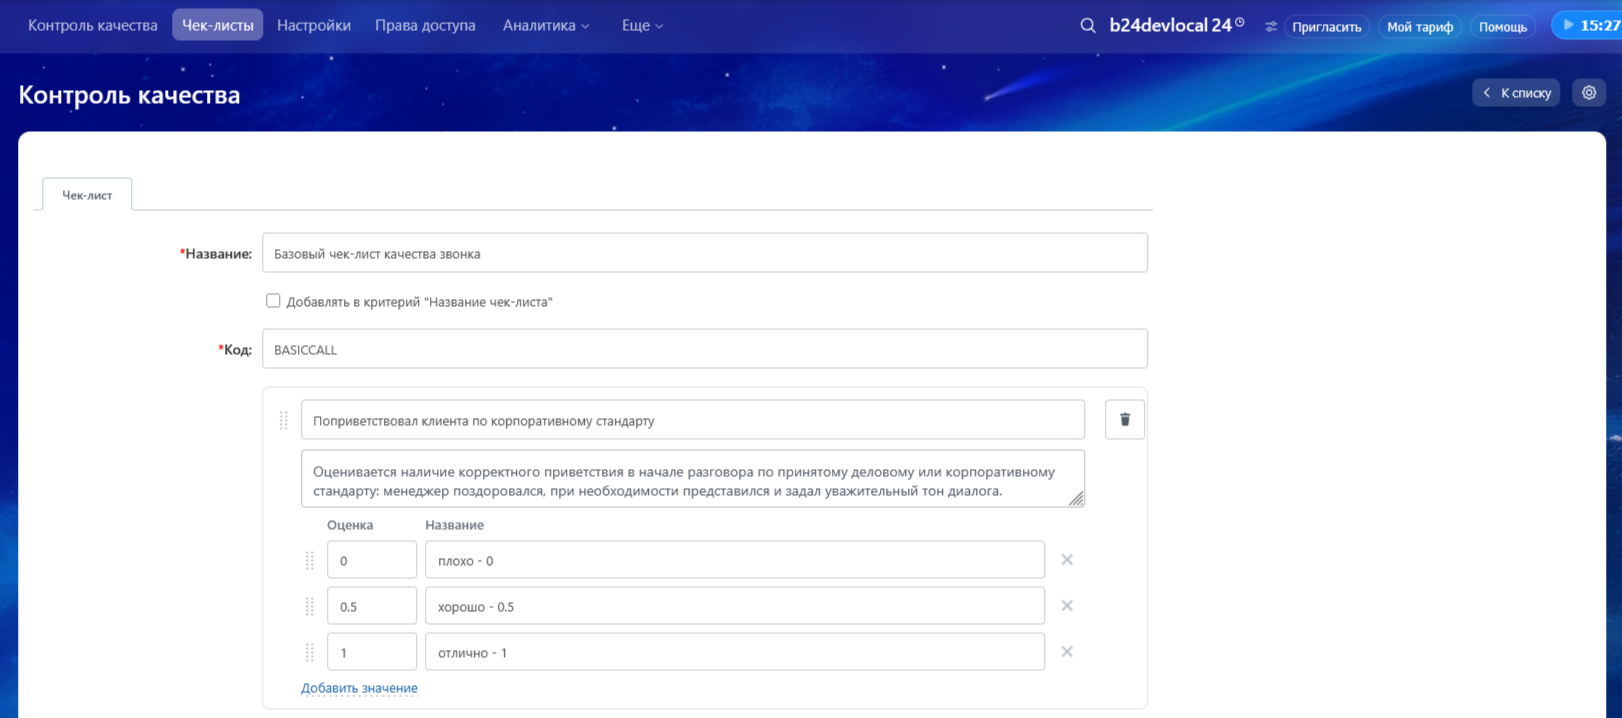Image resolution: width=1622 pixels, height=718 pixels.
Task: Click the Помощь button
Action: click(x=1503, y=27)
